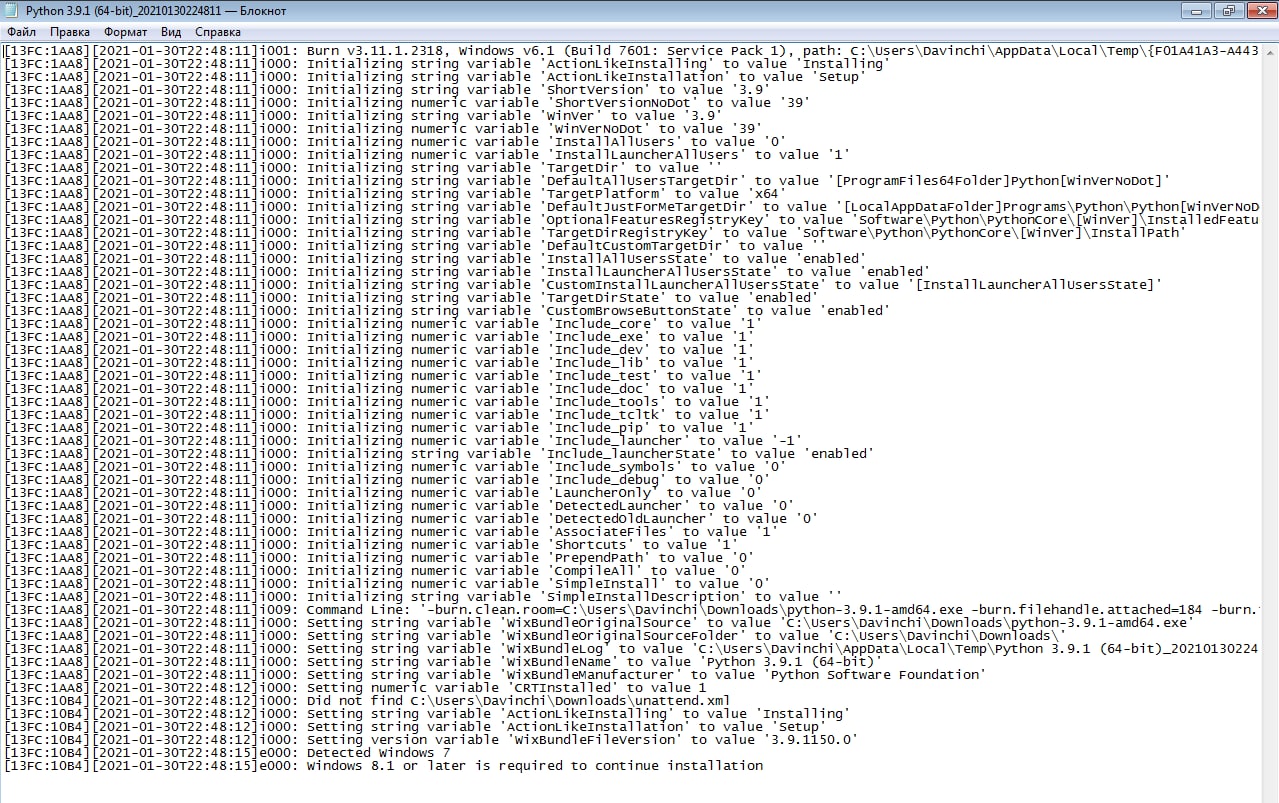Click the line with variable 'WinVerNoDot'
This screenshot has width=1279, height=803.
(x=383, y=128)
